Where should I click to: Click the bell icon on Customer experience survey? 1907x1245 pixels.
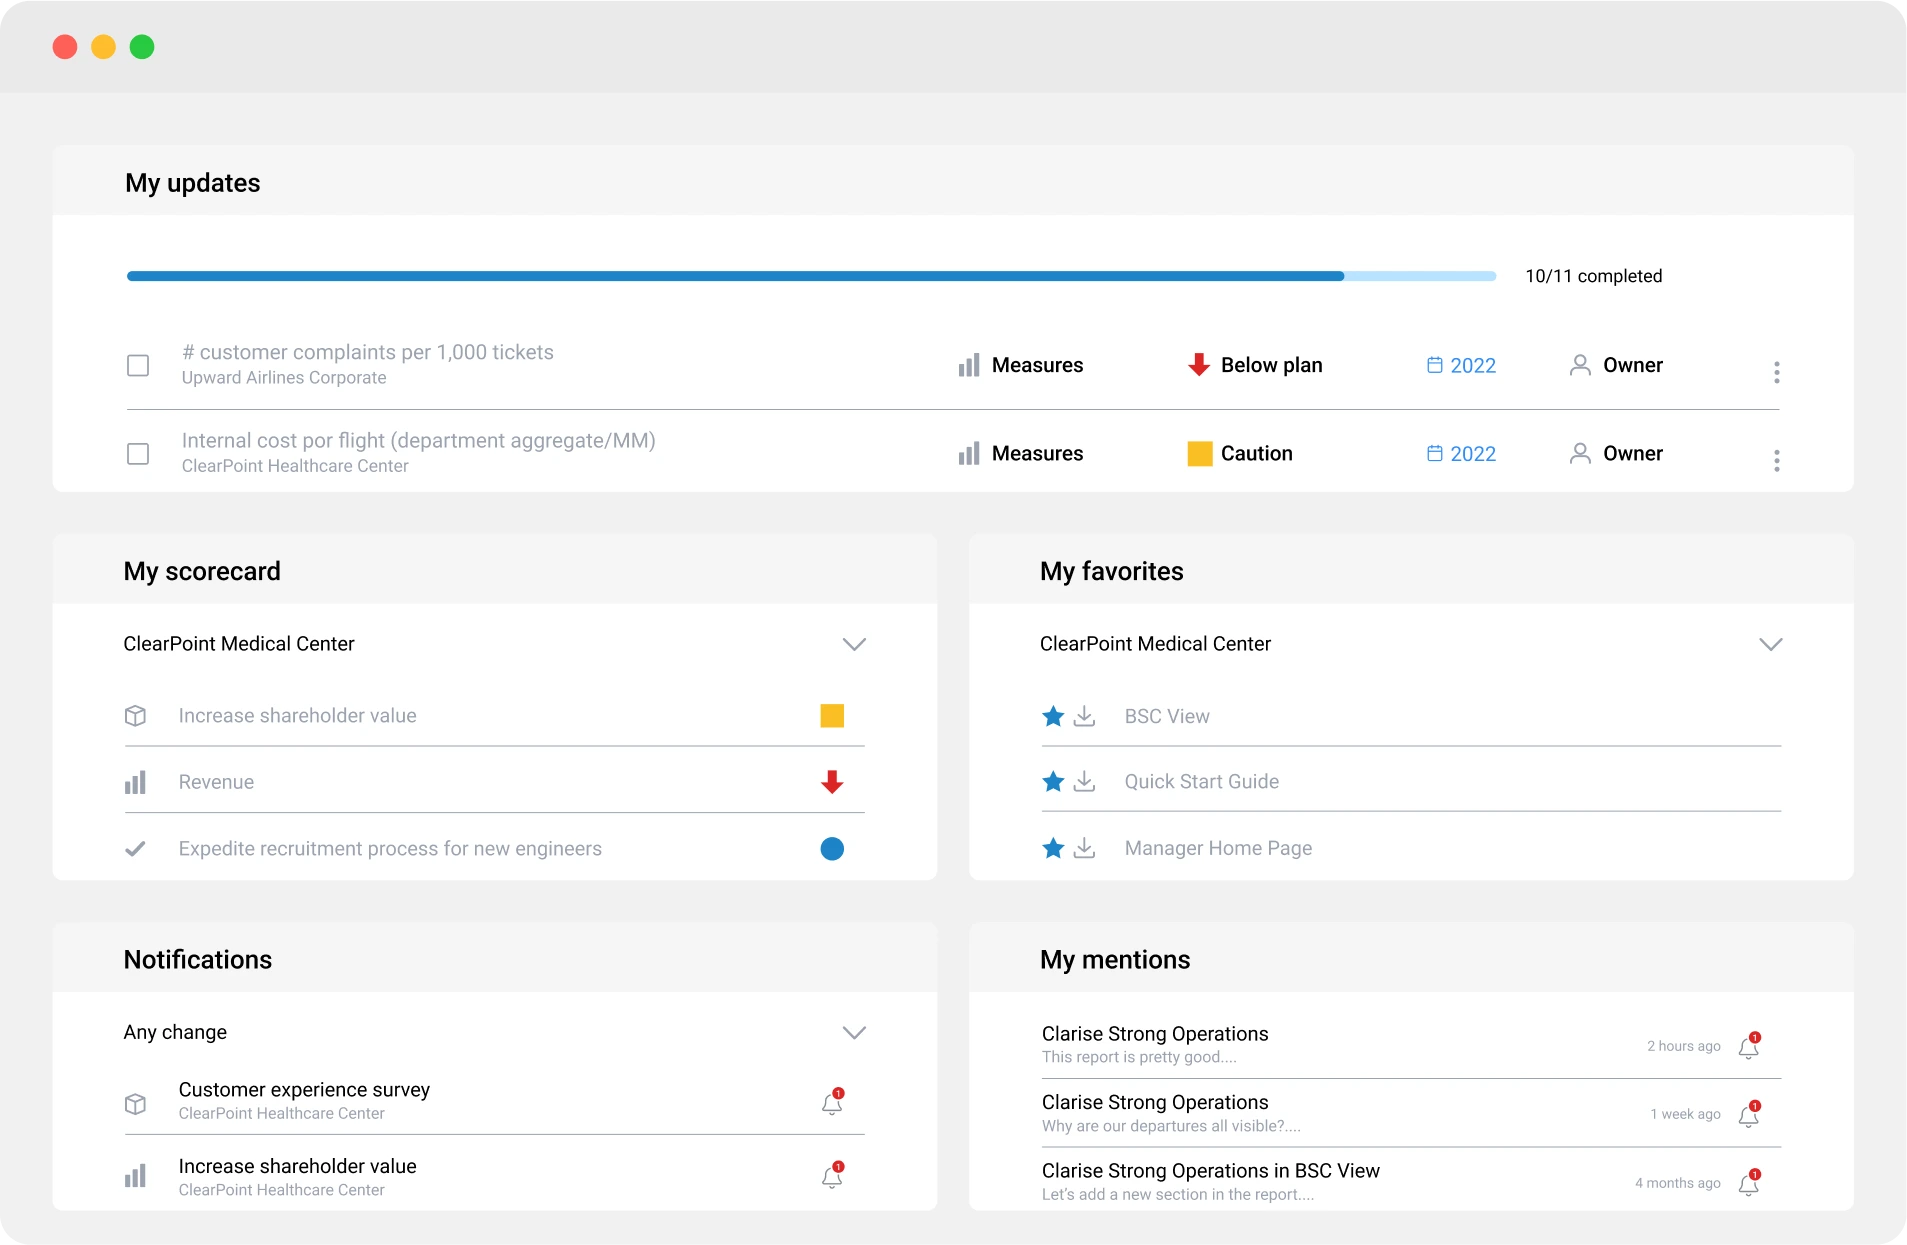831,1103
